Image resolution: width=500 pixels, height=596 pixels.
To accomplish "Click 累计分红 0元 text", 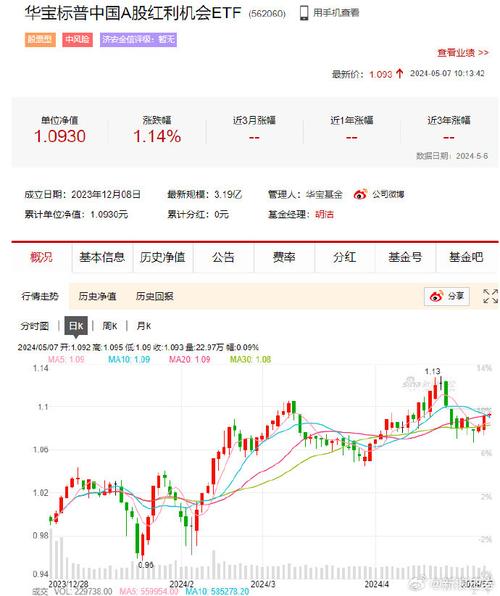I will point(198,214).
